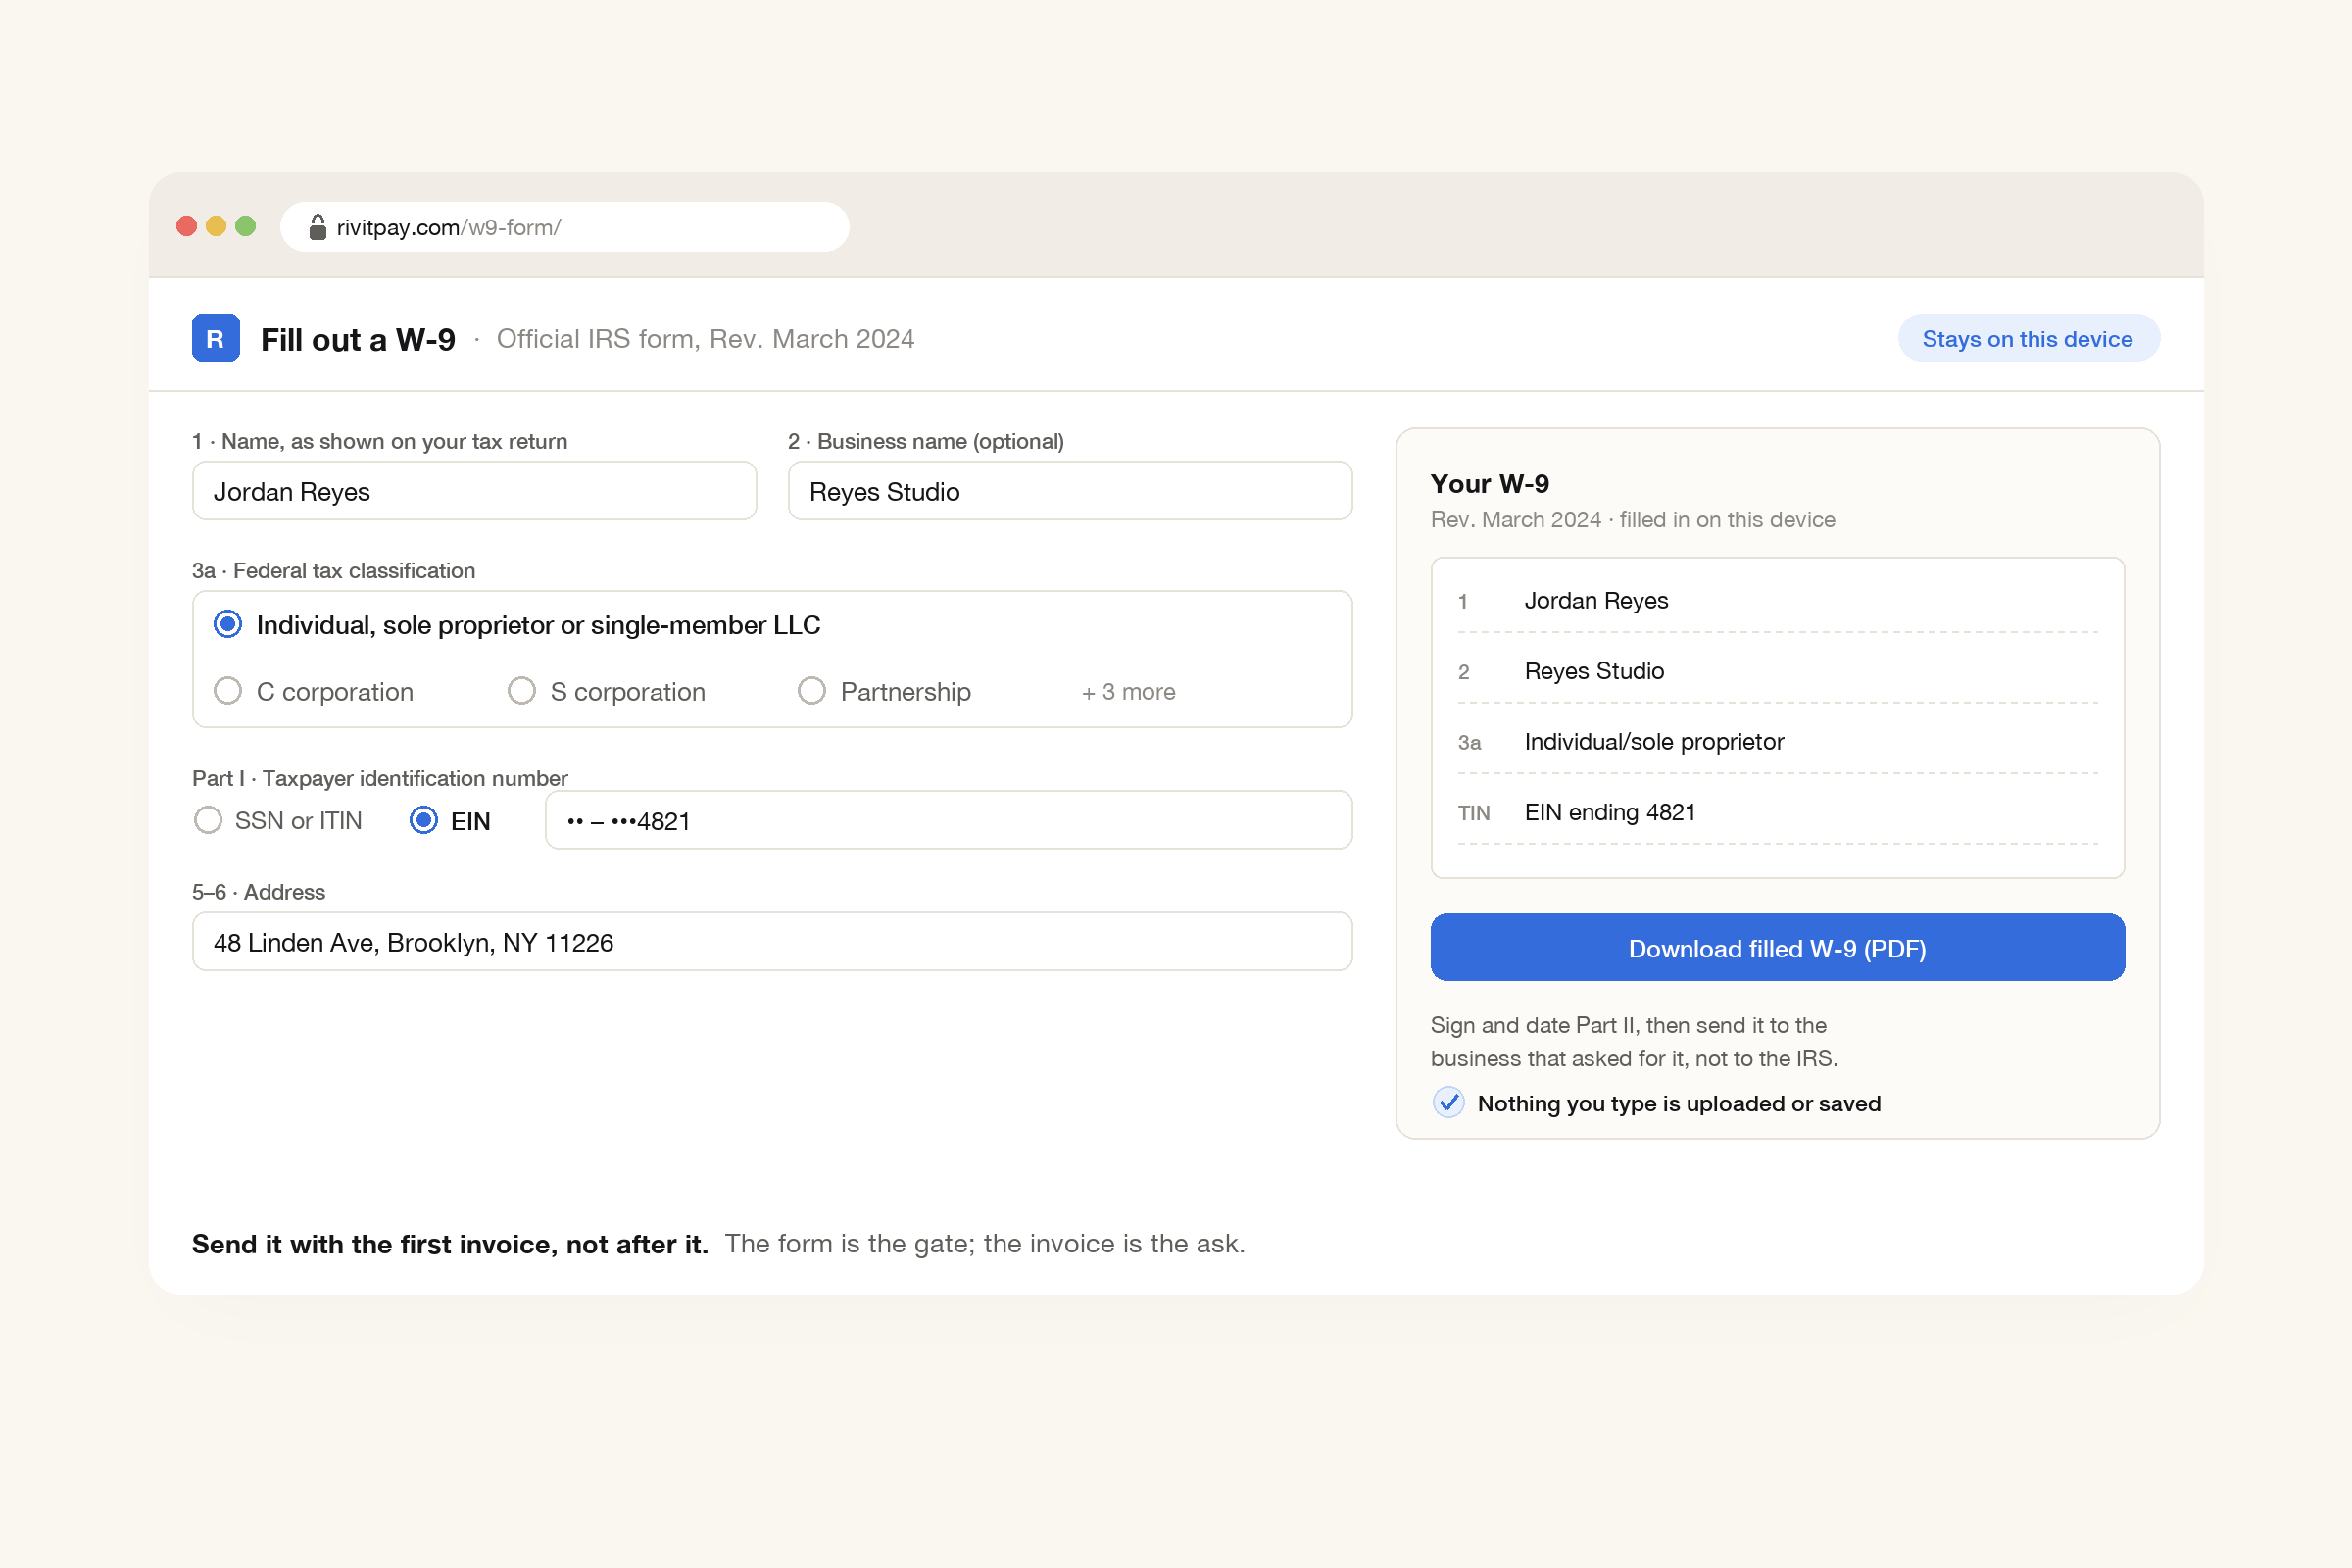Click the masked EIN number field
Viewport: 2352px width, 1568px height.
pos(949,820)
